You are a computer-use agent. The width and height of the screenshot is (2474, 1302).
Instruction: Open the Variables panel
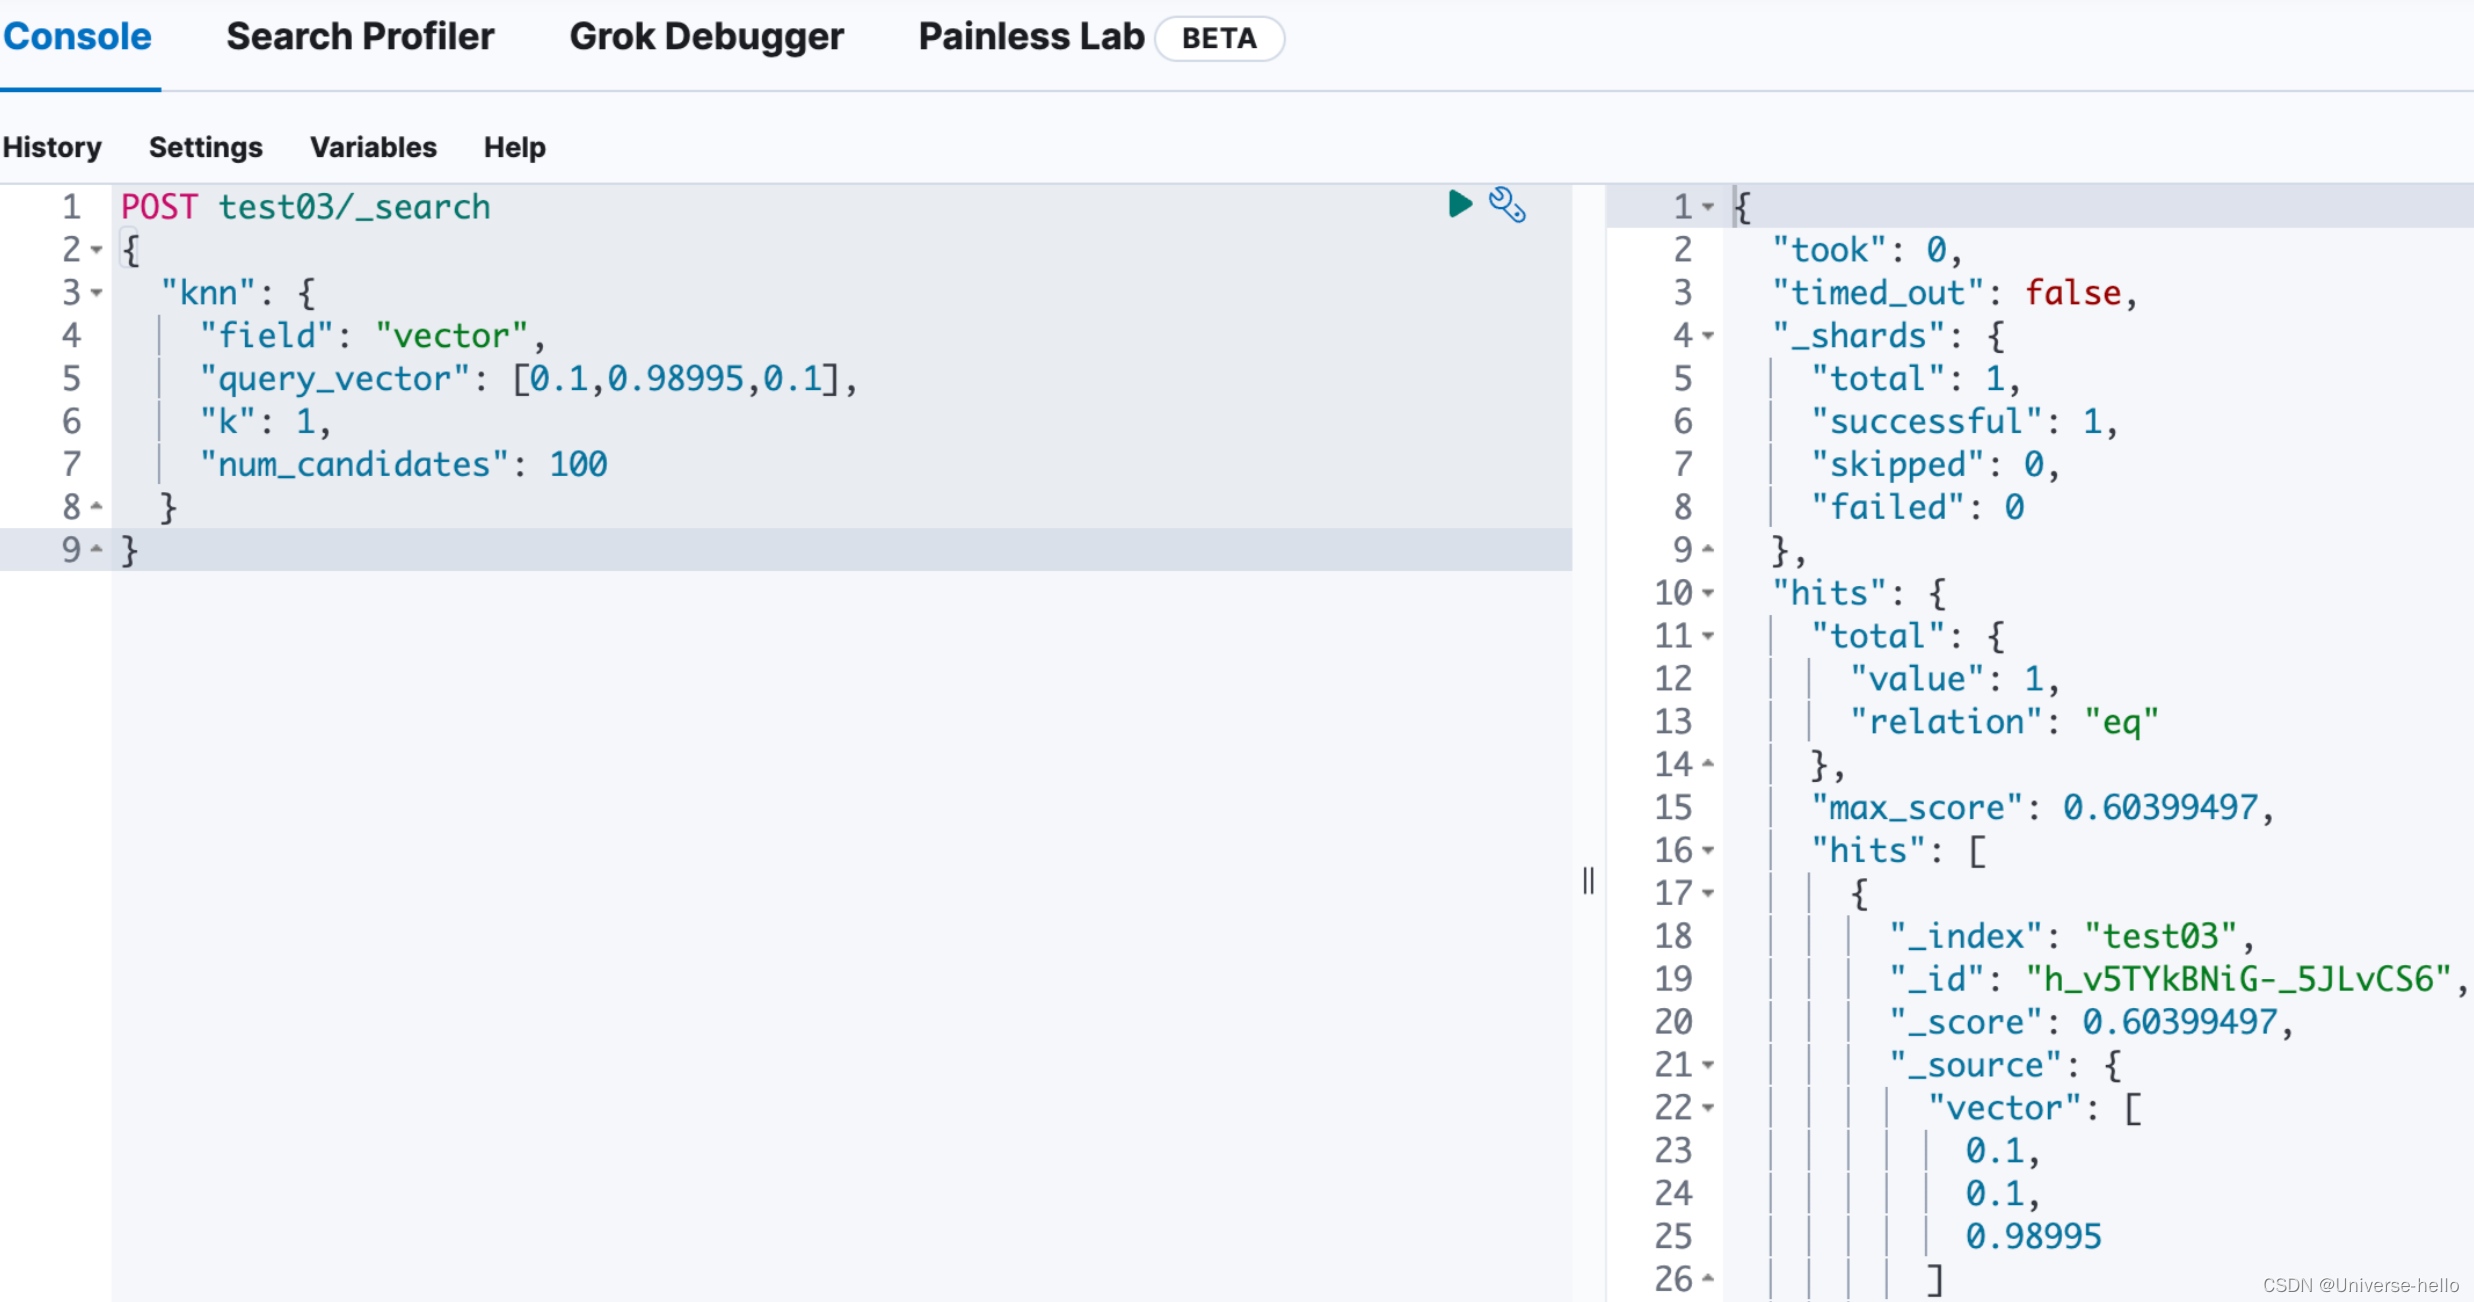point(372,147)
